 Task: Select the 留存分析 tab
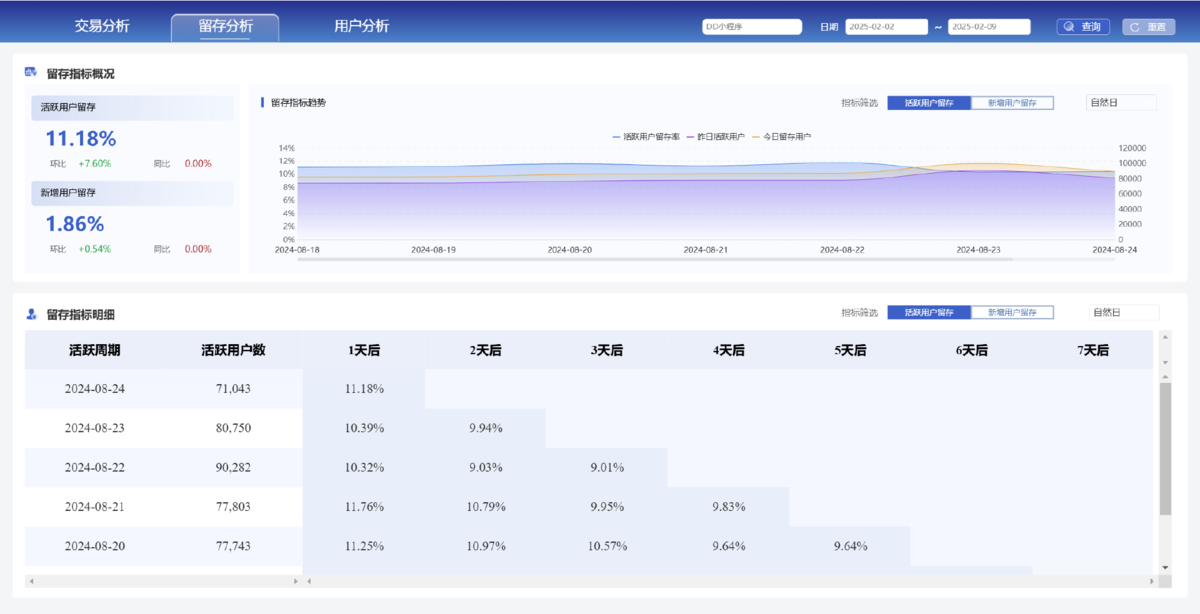click(225, 27)
